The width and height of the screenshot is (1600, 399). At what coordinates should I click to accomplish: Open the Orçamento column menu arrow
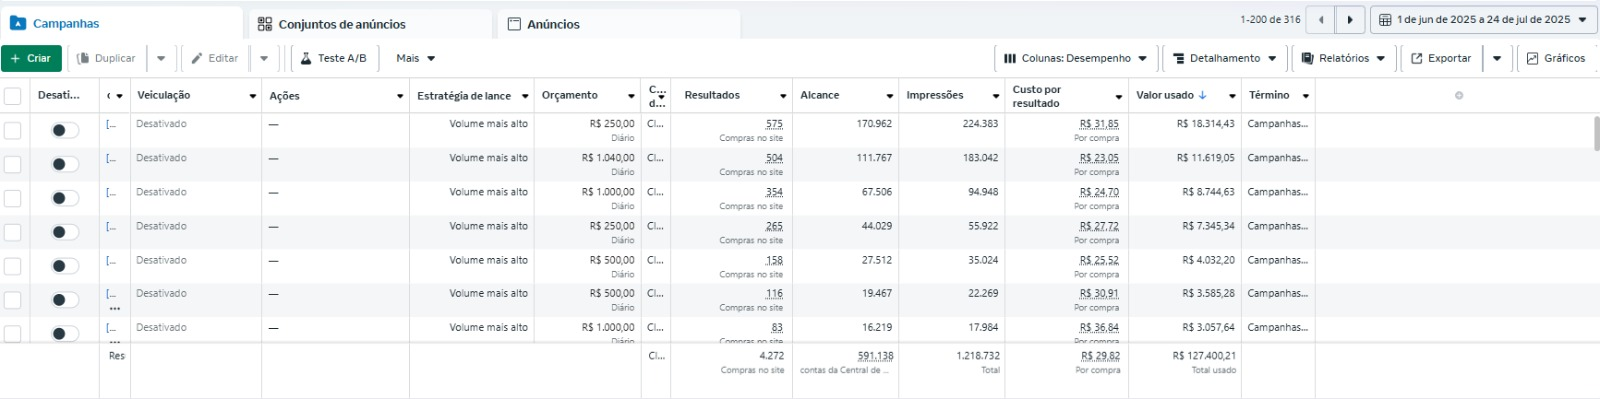click(631, 96)
